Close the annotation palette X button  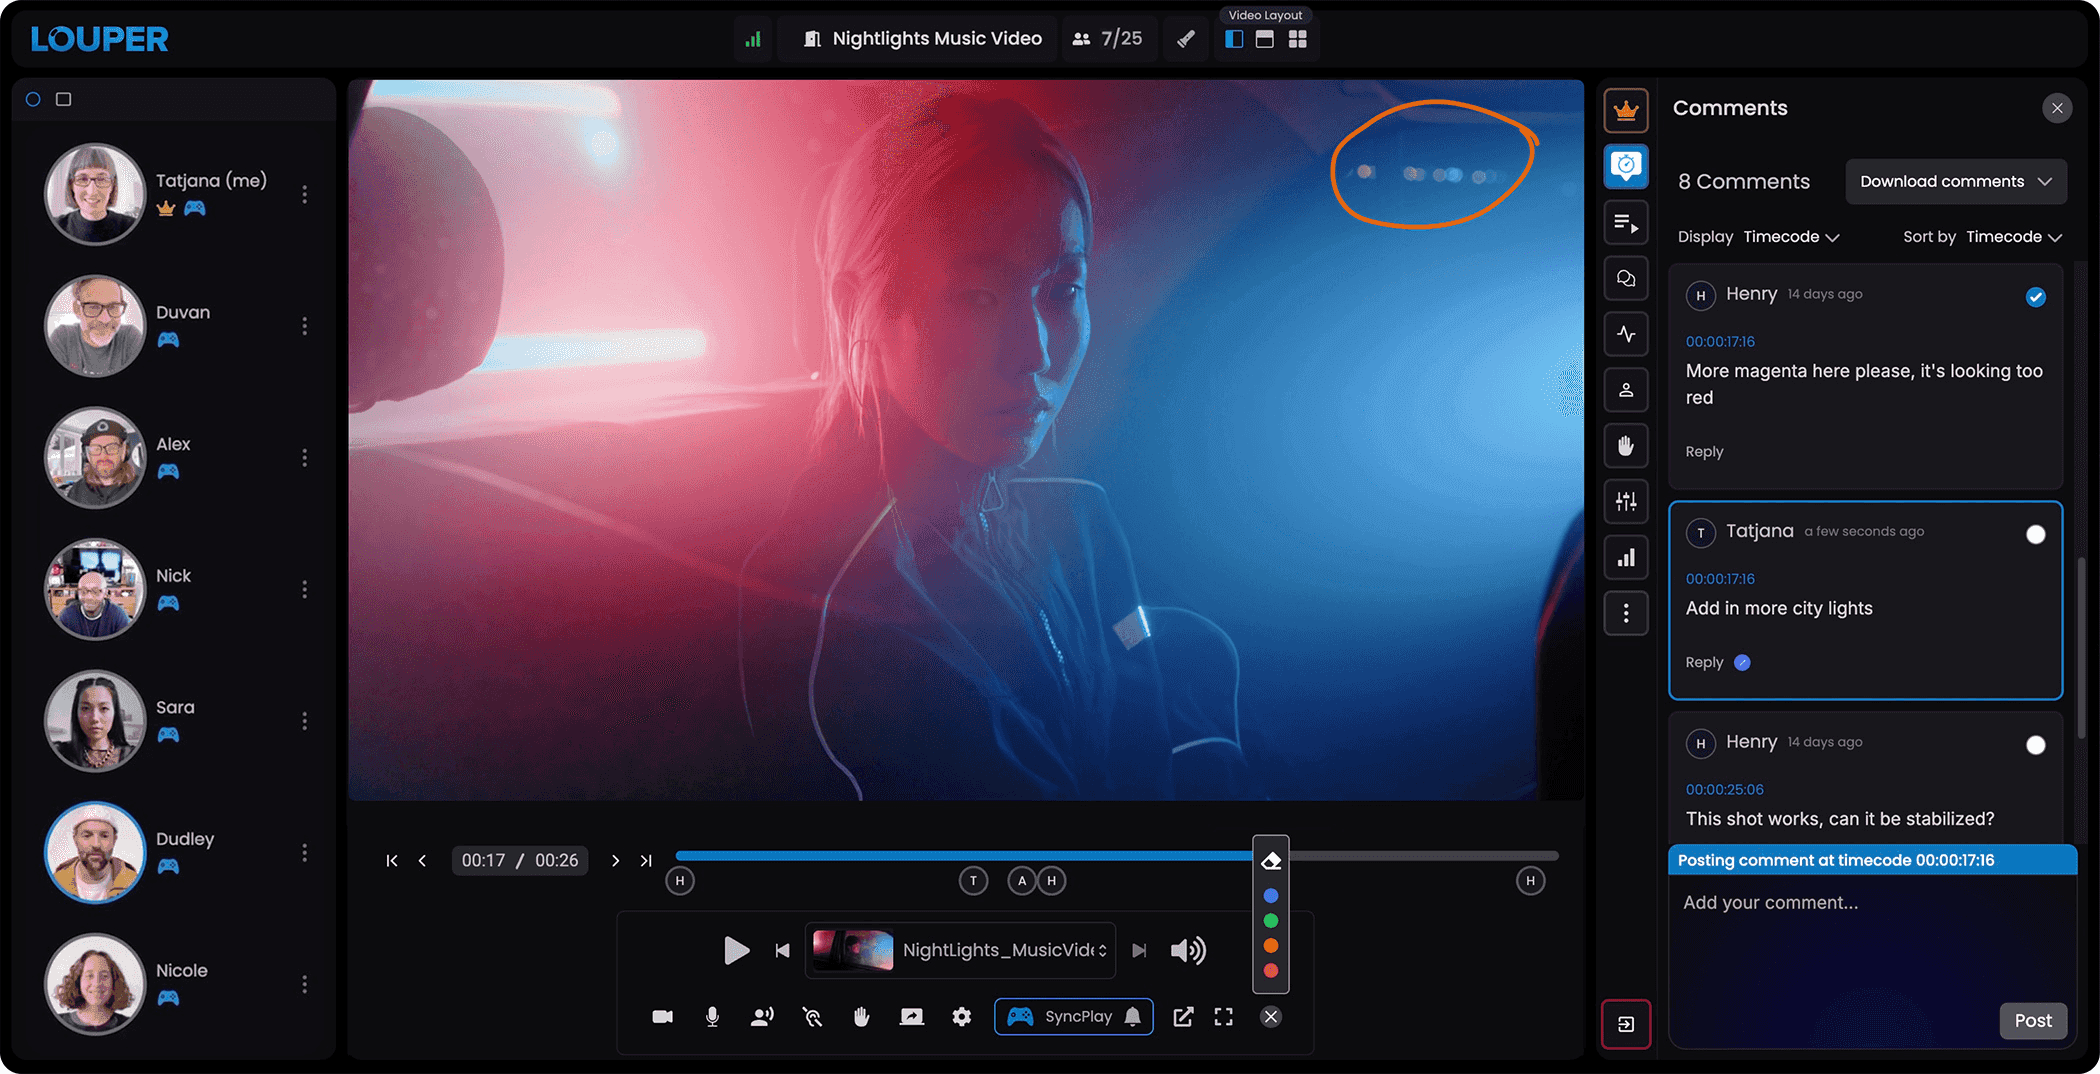(x=1271, y=1017)
